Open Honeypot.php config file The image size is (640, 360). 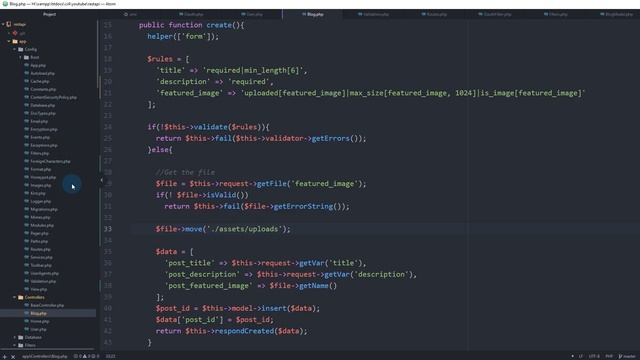(43, 177)
